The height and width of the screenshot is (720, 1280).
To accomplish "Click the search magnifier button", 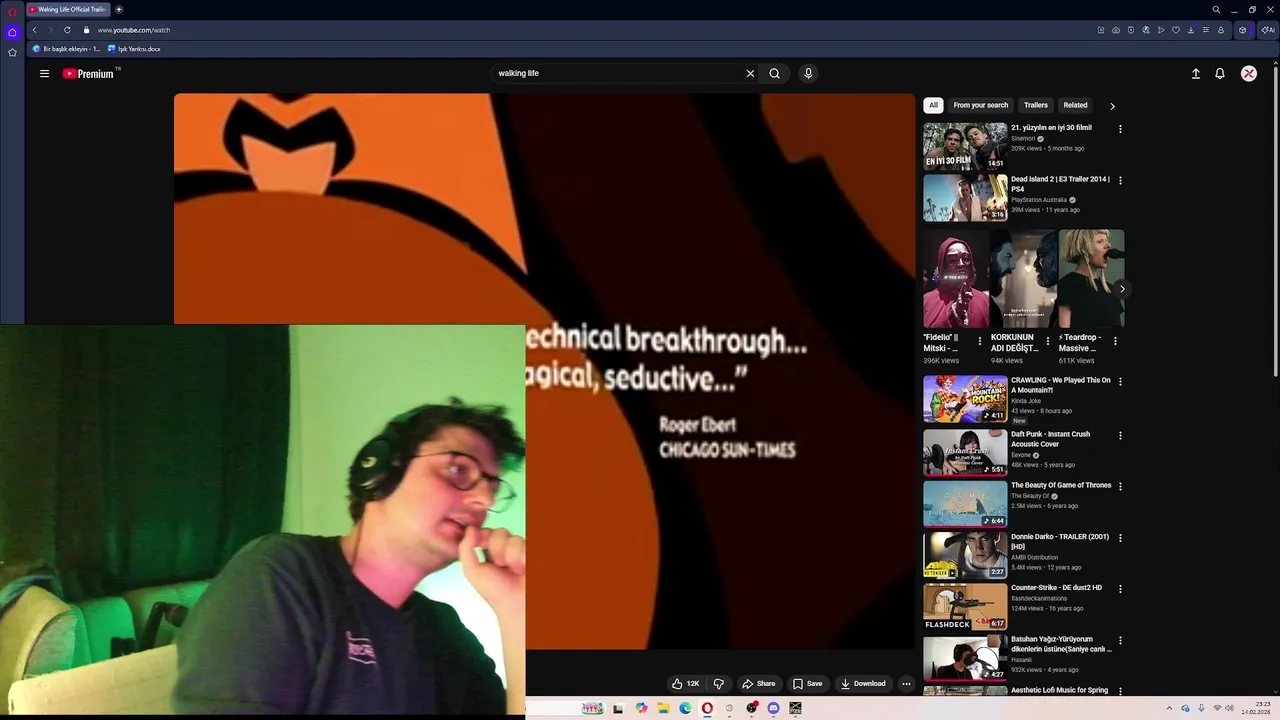I will click(774, 73).
